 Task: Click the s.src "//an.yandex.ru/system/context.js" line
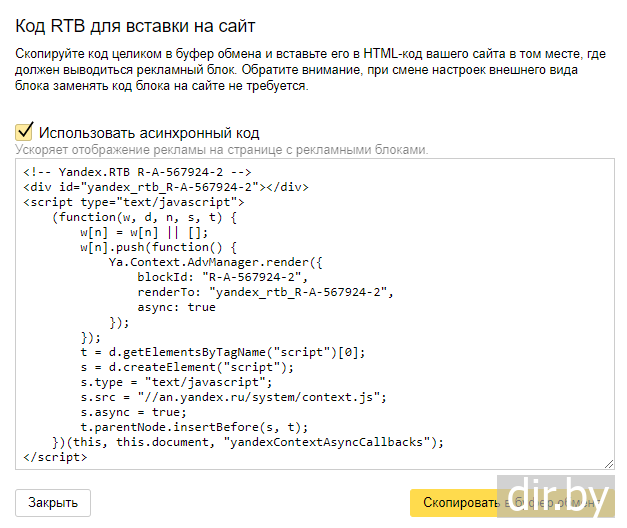pos(234,397)
